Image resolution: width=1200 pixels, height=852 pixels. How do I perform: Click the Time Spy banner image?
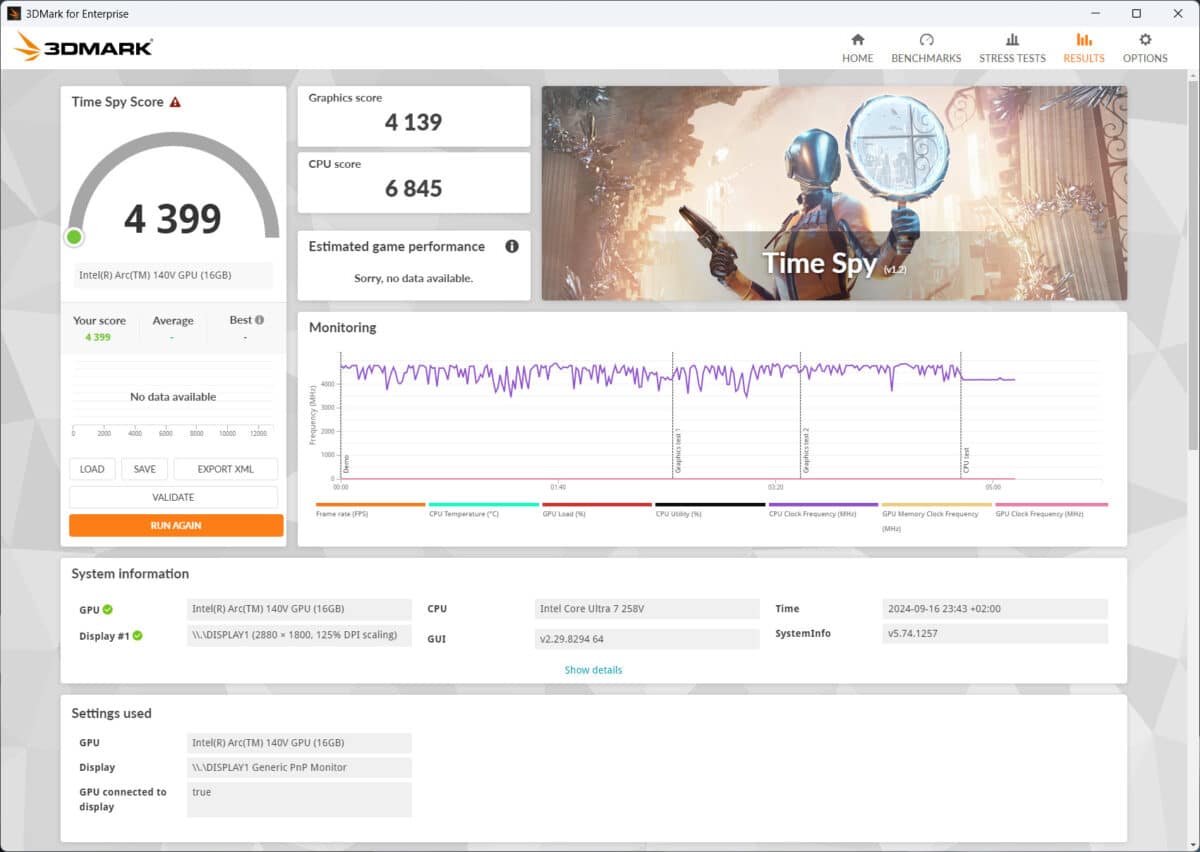pos(834,193)
